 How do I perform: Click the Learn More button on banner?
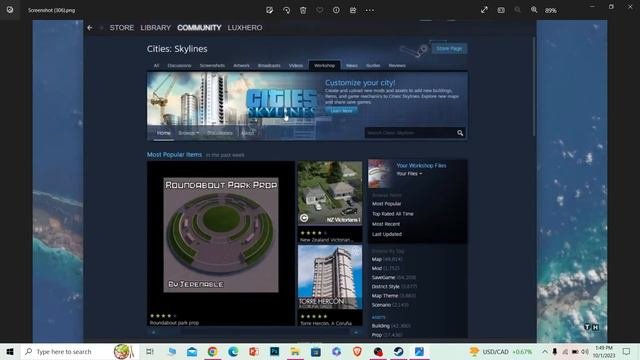click(x=342, y=111)
